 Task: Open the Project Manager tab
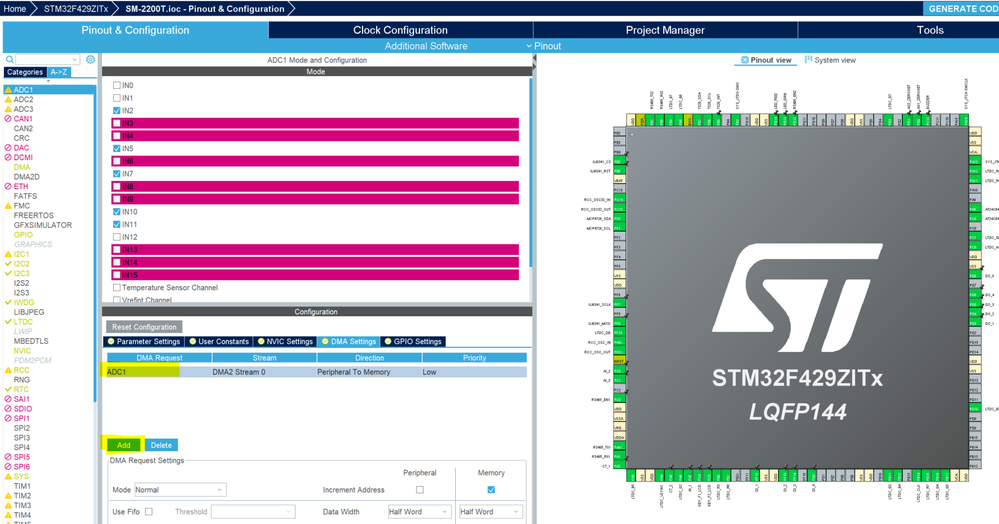[665, 30]
